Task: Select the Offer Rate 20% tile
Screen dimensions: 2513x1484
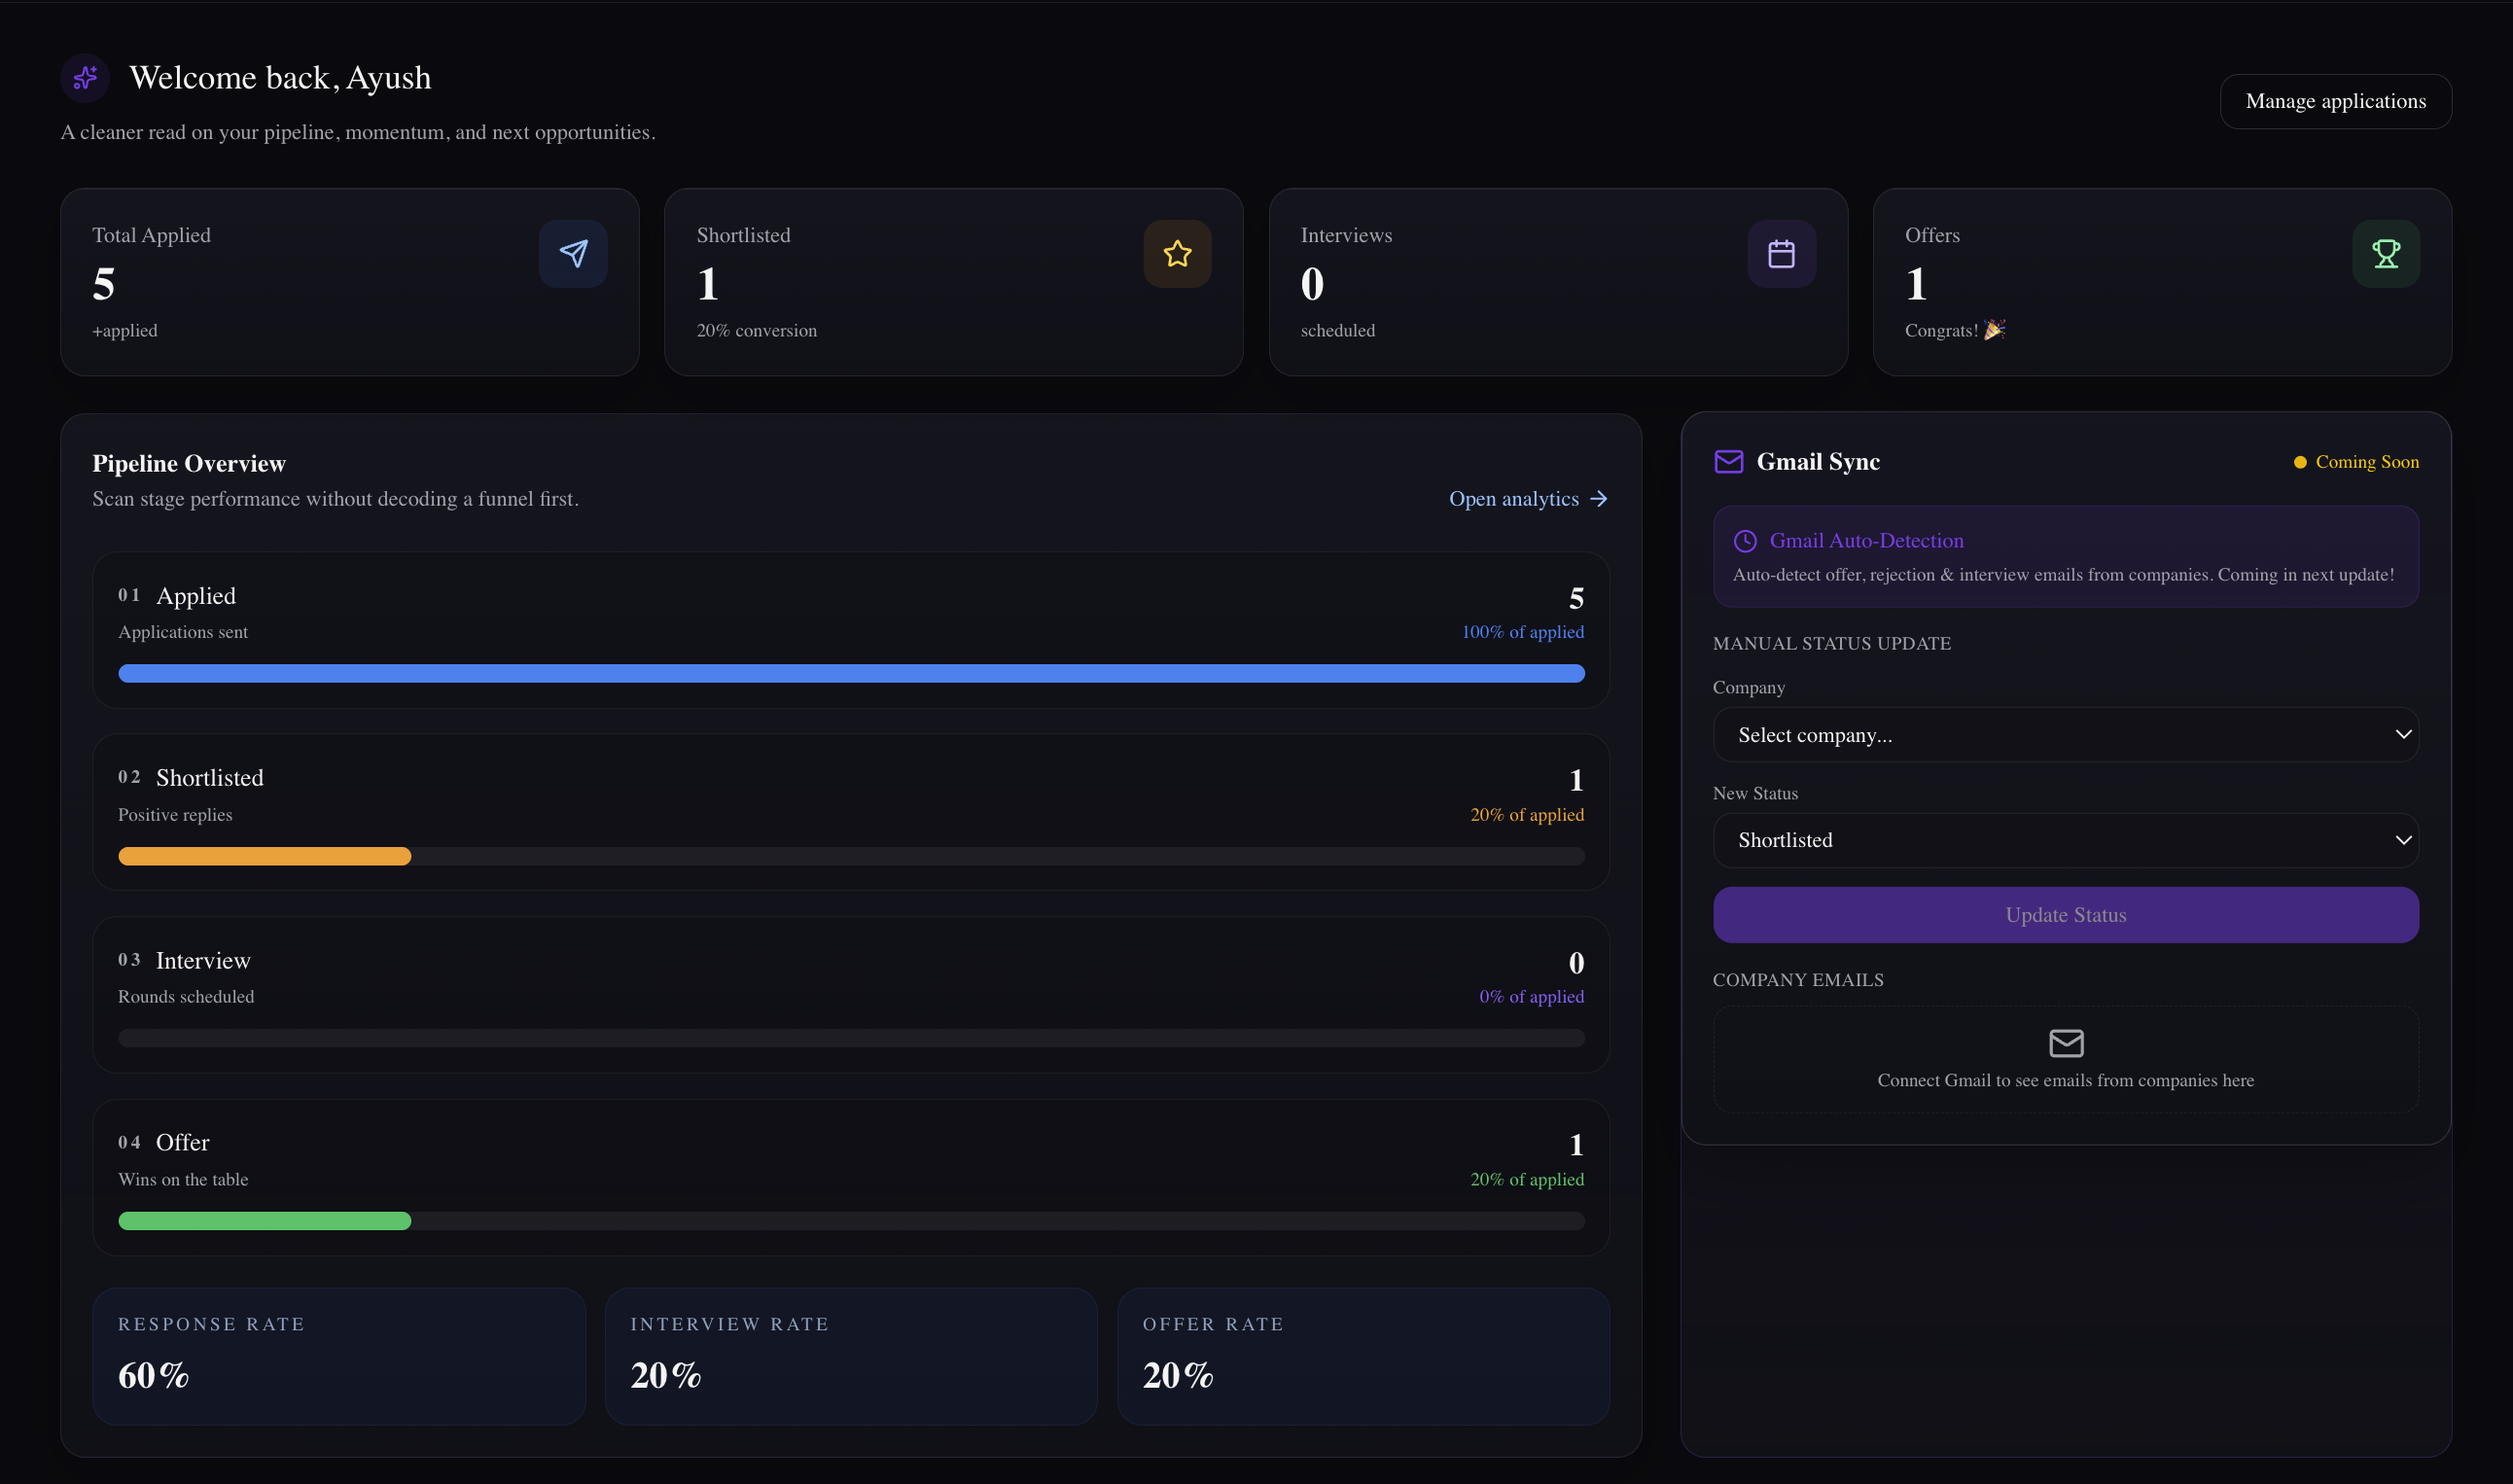Action: [x=1363, y=1356]
